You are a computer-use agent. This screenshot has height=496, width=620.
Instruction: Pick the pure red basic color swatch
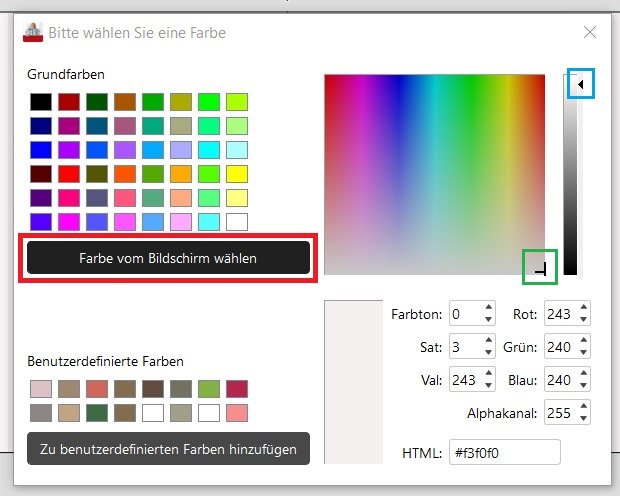(x=69, y=174)
